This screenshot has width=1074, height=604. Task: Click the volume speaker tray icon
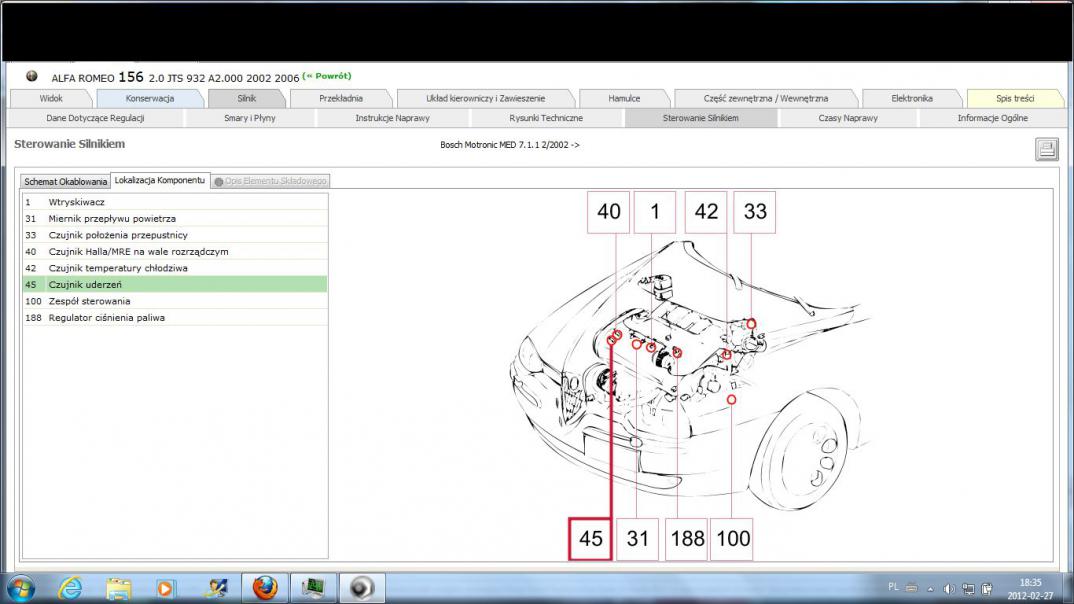(x=949, y=588)
